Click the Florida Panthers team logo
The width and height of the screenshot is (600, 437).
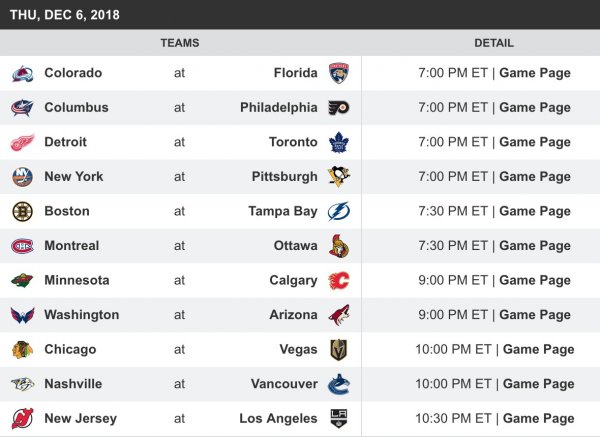(x=339, y=73)
